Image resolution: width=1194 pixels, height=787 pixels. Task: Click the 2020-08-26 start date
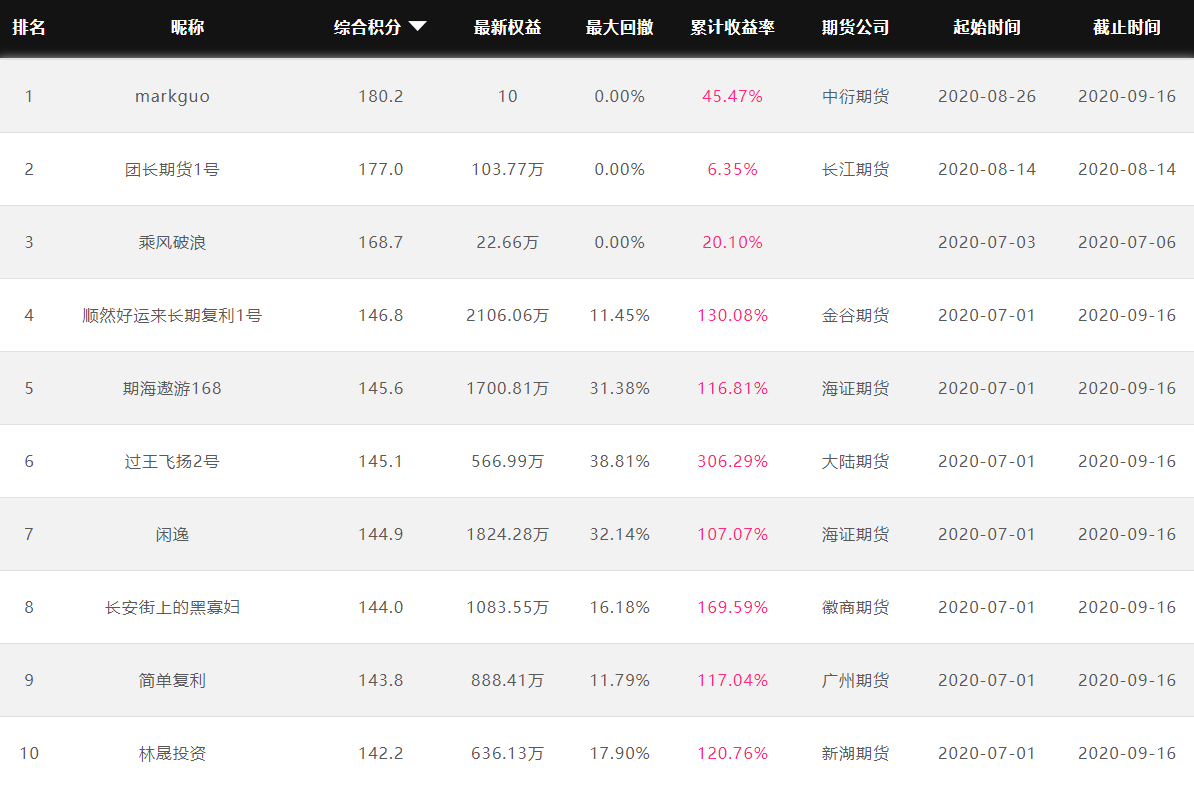click(x=987, y=97)
